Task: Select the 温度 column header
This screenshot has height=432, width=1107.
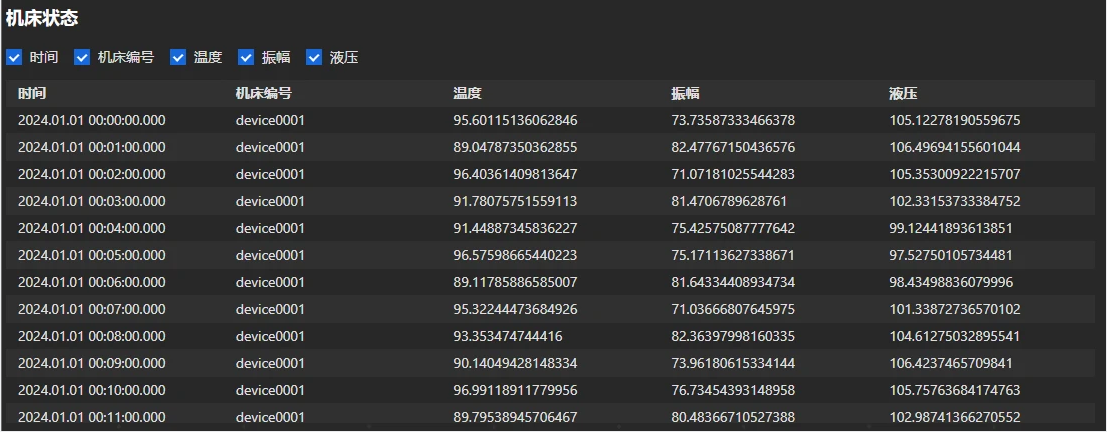Action: point(467,94)
